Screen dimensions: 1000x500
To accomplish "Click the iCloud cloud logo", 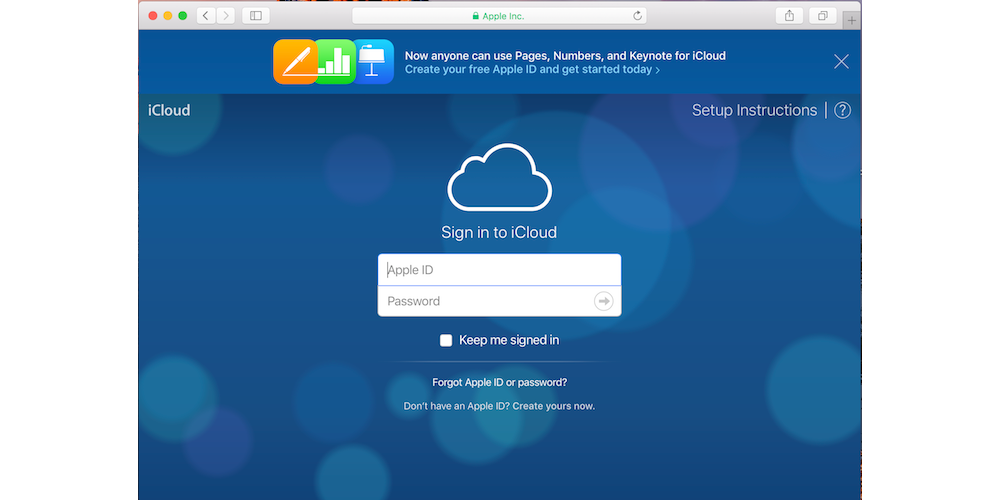I will point(499,177).
